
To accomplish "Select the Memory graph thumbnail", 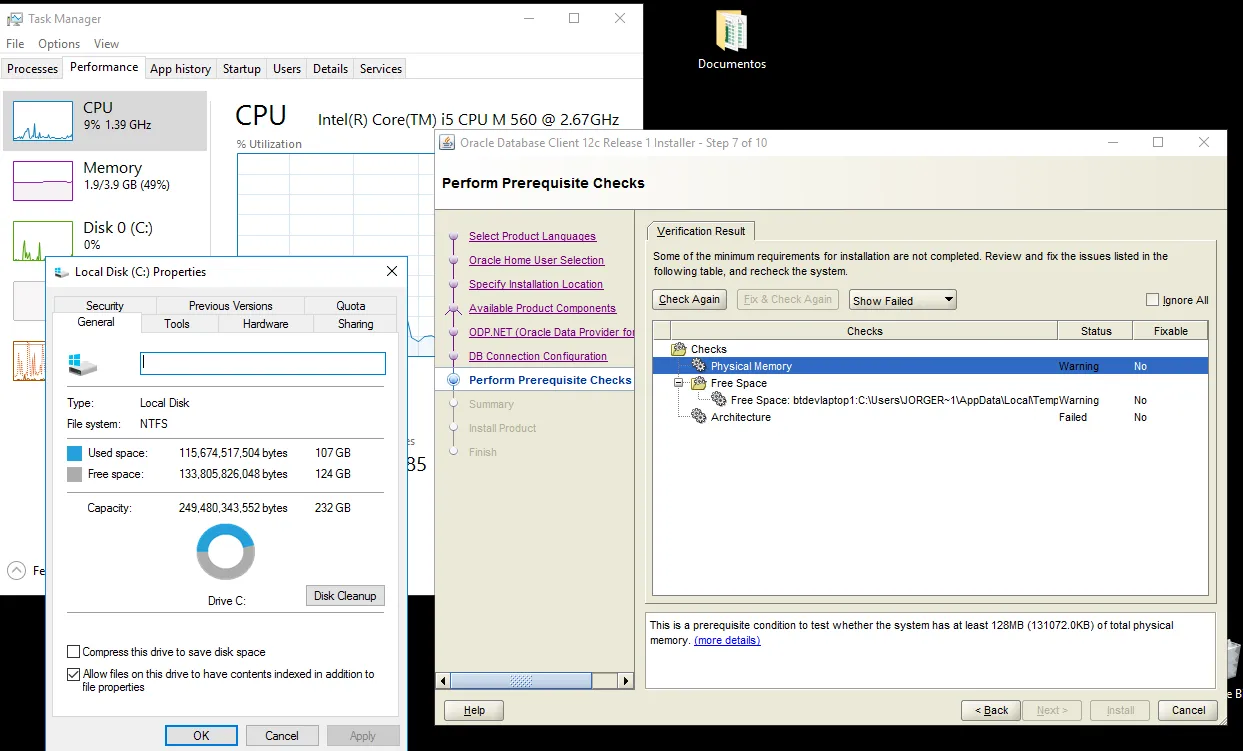I will (x=43, y=181).
